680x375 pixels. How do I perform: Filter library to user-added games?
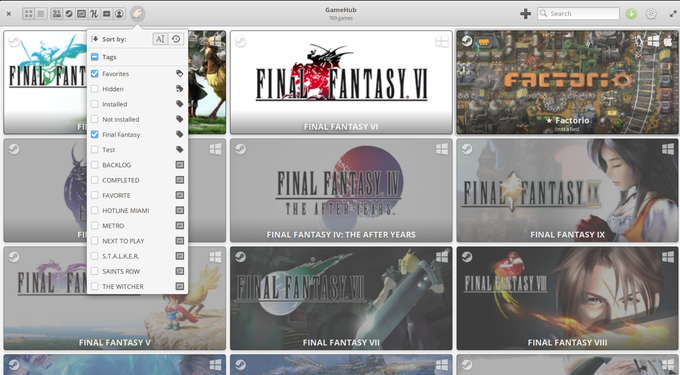[119, 14]
